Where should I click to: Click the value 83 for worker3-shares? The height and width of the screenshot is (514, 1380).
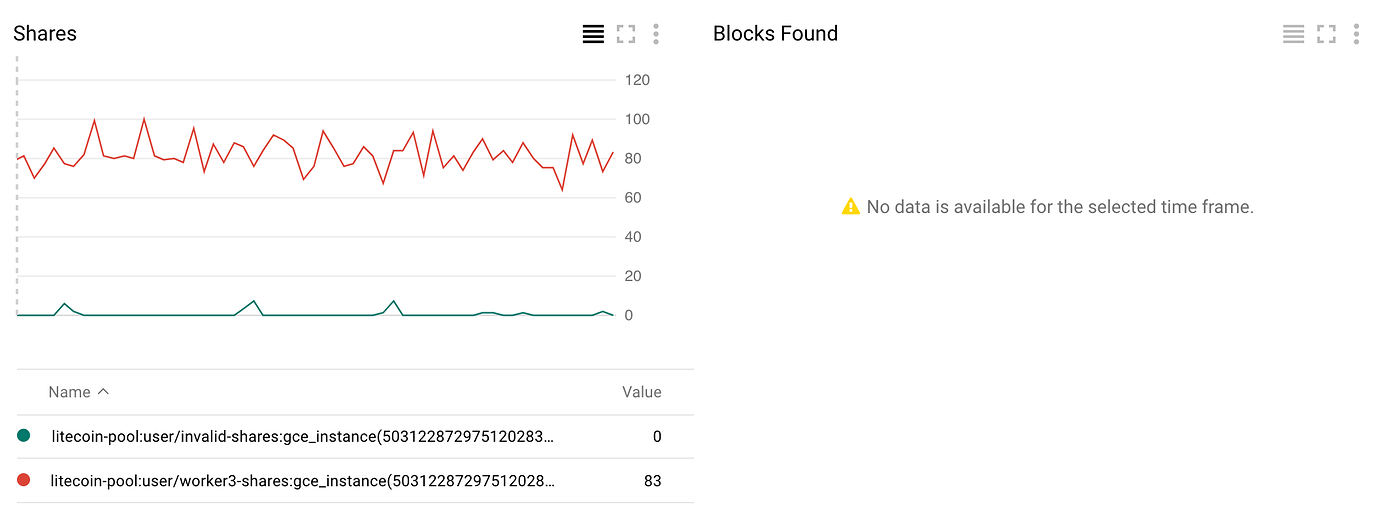click(x=652, y=480)
